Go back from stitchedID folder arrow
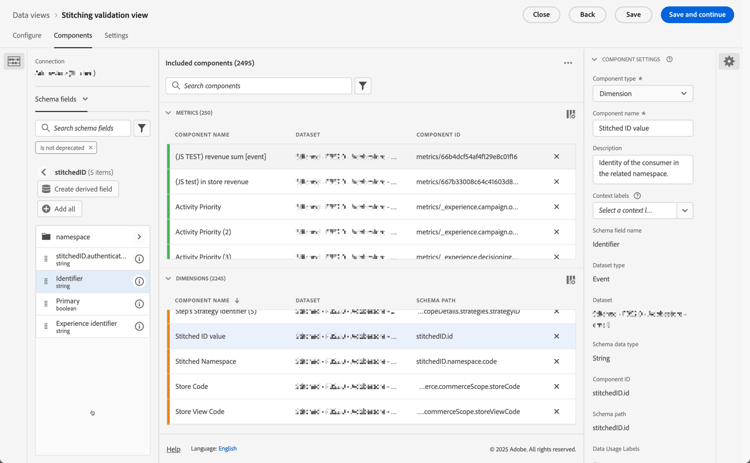750x463 pixels. (44, 172)
